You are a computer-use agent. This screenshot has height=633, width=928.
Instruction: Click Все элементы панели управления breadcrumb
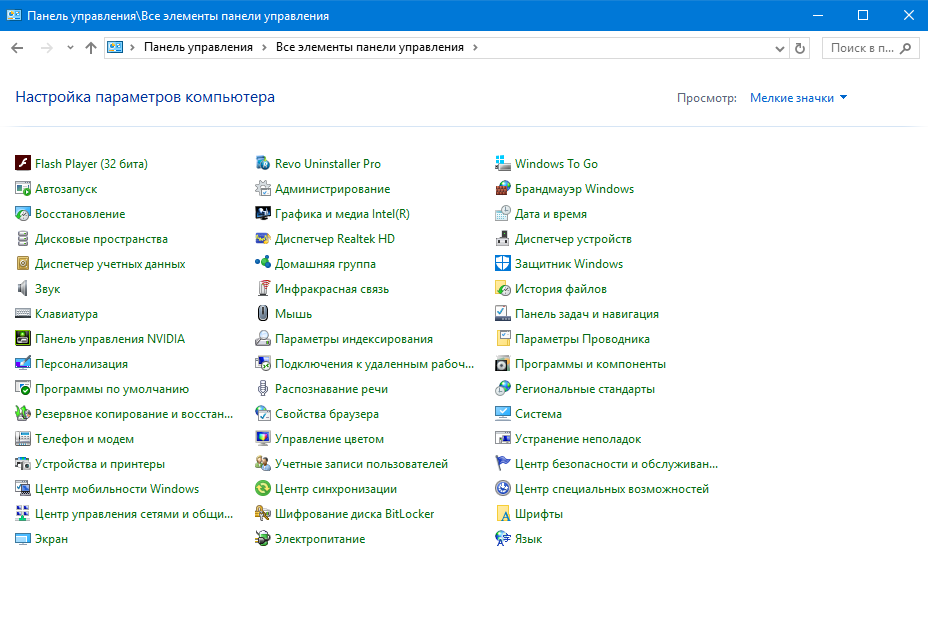[369, 47]
